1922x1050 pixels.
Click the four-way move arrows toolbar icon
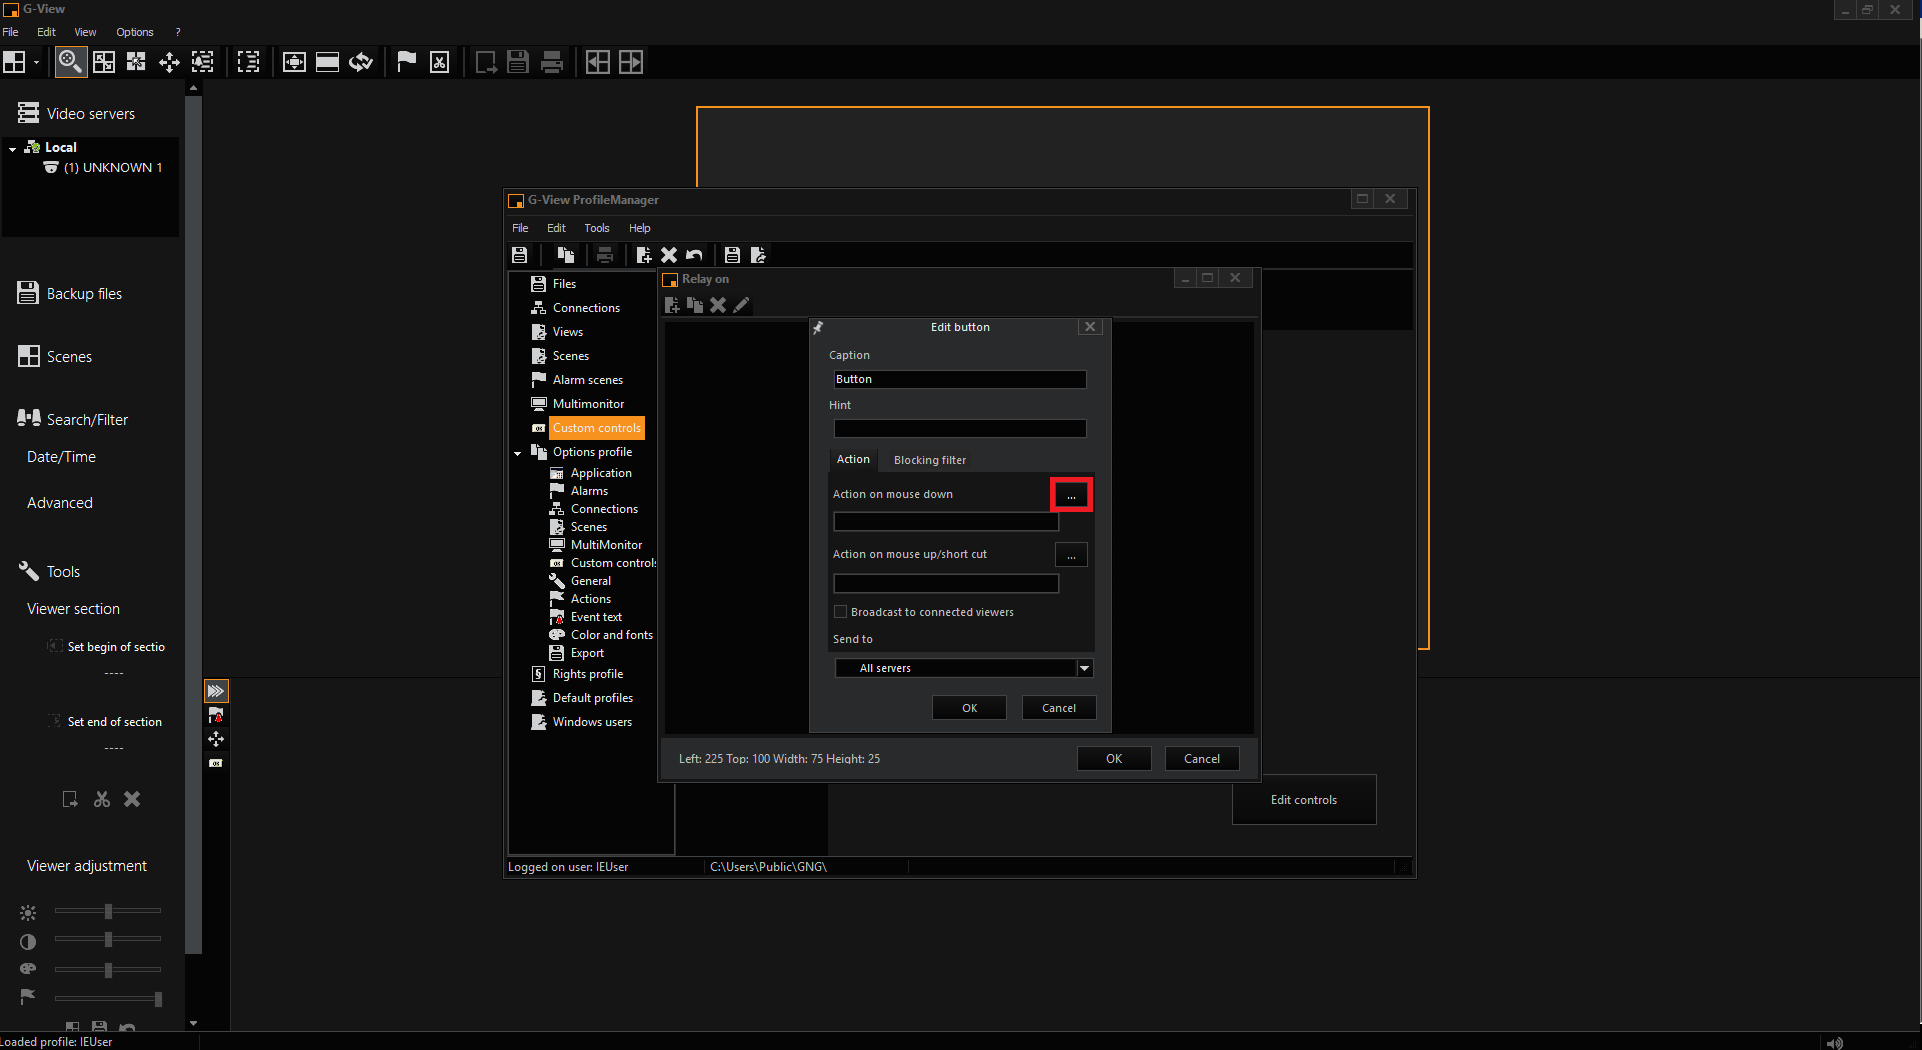pyautogui.click(x=169, y=62)
